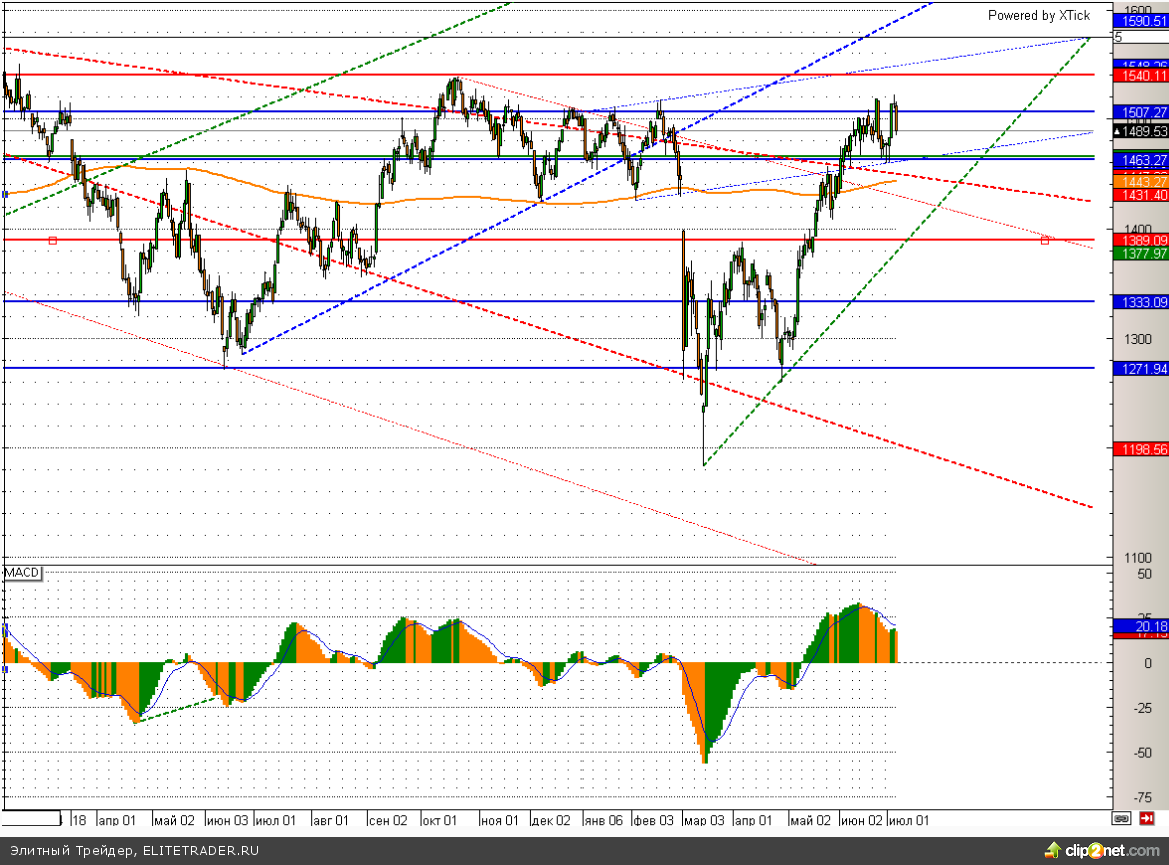Click the 'дек 02' date axis label
The width and height of the screenshot is (1169, 865).
tap(551, 820)
